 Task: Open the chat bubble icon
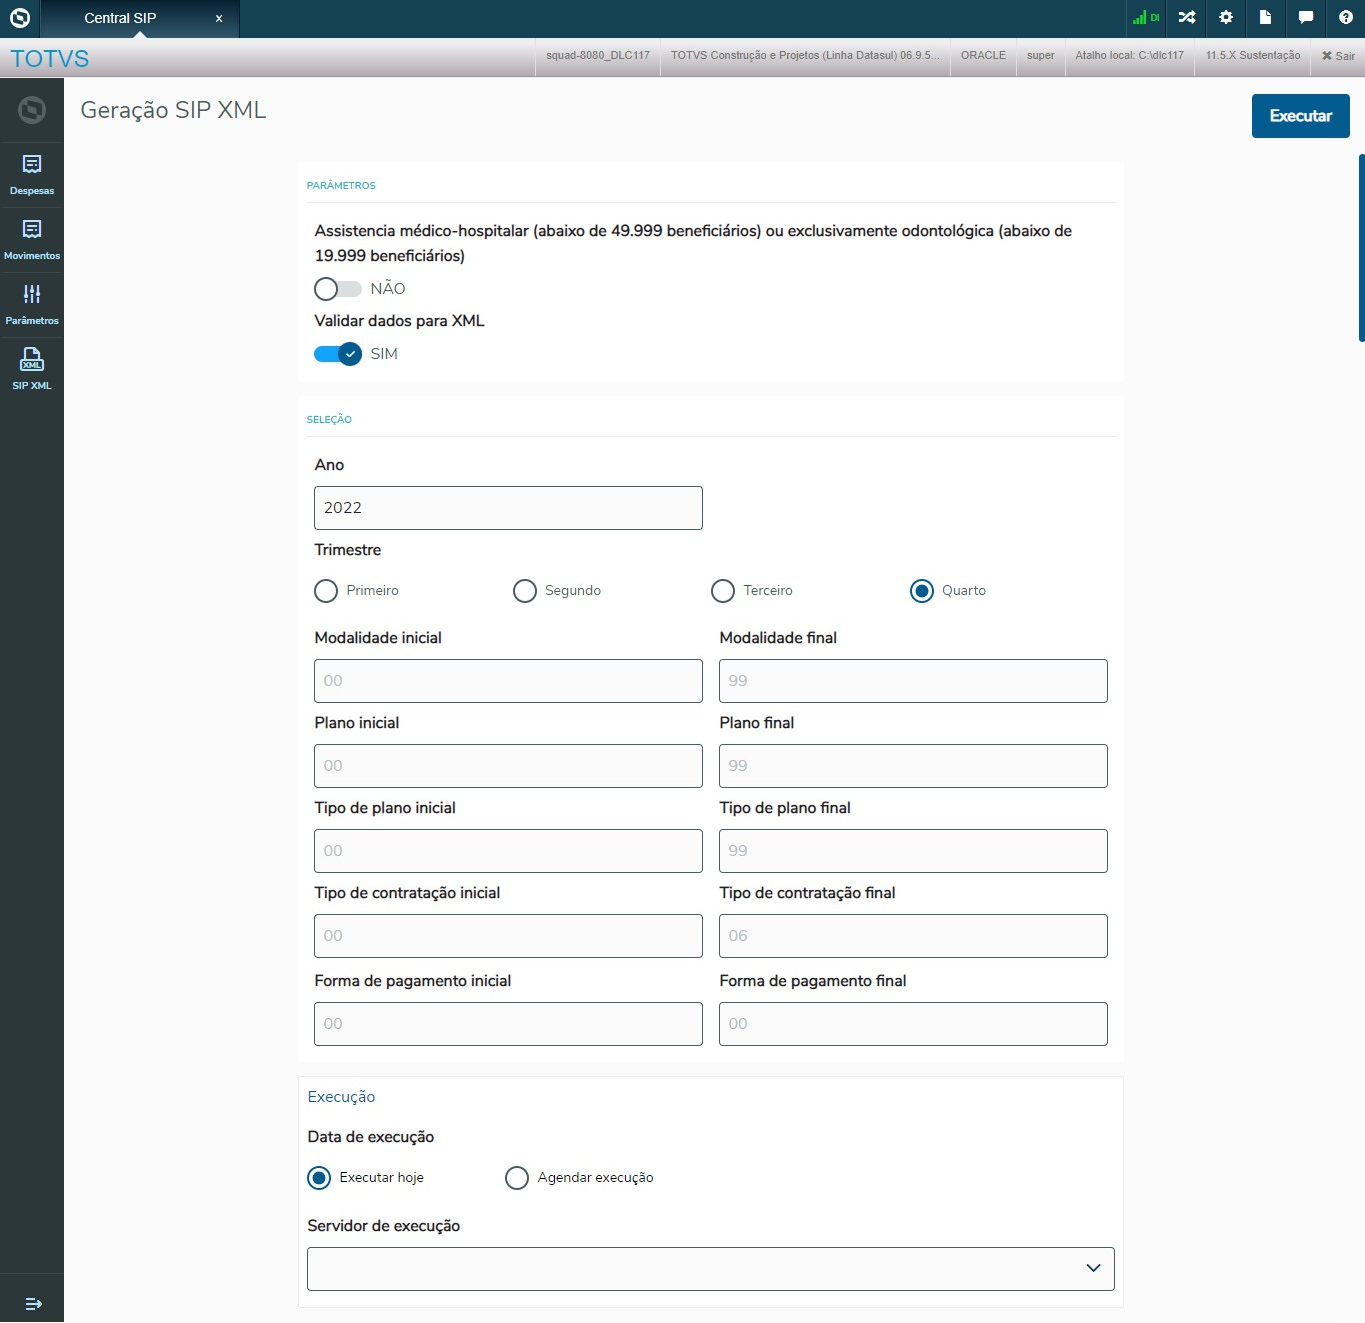tap(1305, 18)
